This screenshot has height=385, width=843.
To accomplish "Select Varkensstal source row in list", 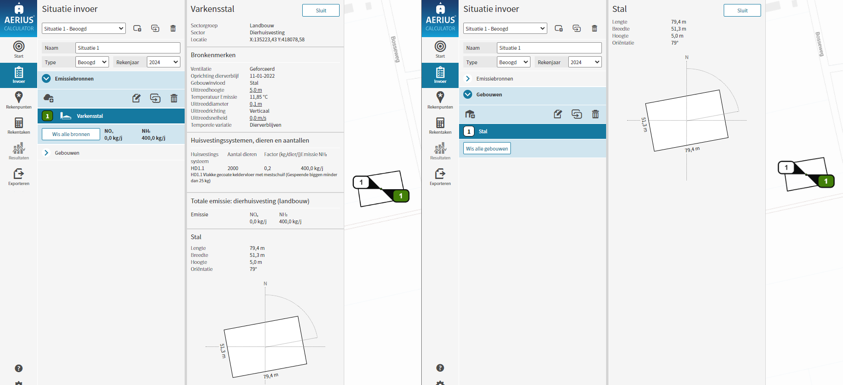I will [110, 116].
